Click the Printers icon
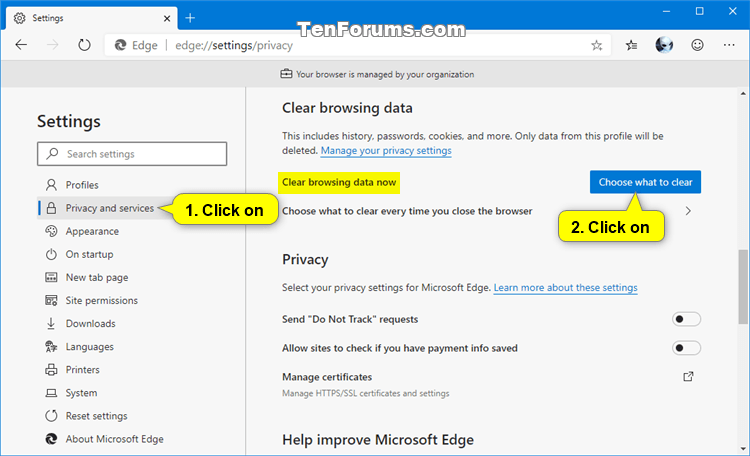 [x=51, y=369]
